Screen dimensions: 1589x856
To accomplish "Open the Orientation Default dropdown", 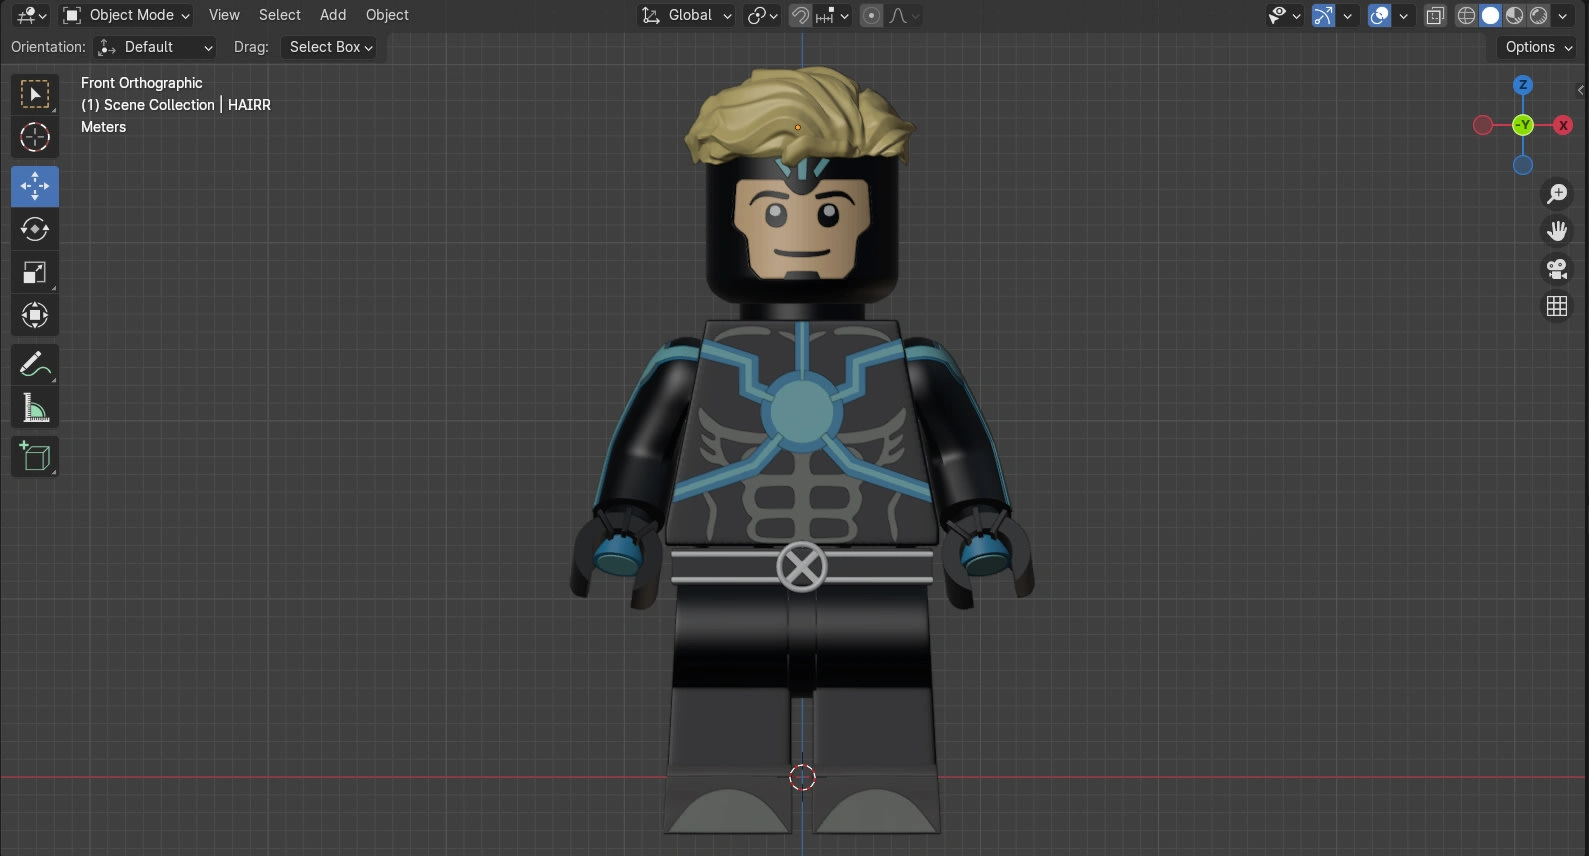I will (x=154, y=47).
